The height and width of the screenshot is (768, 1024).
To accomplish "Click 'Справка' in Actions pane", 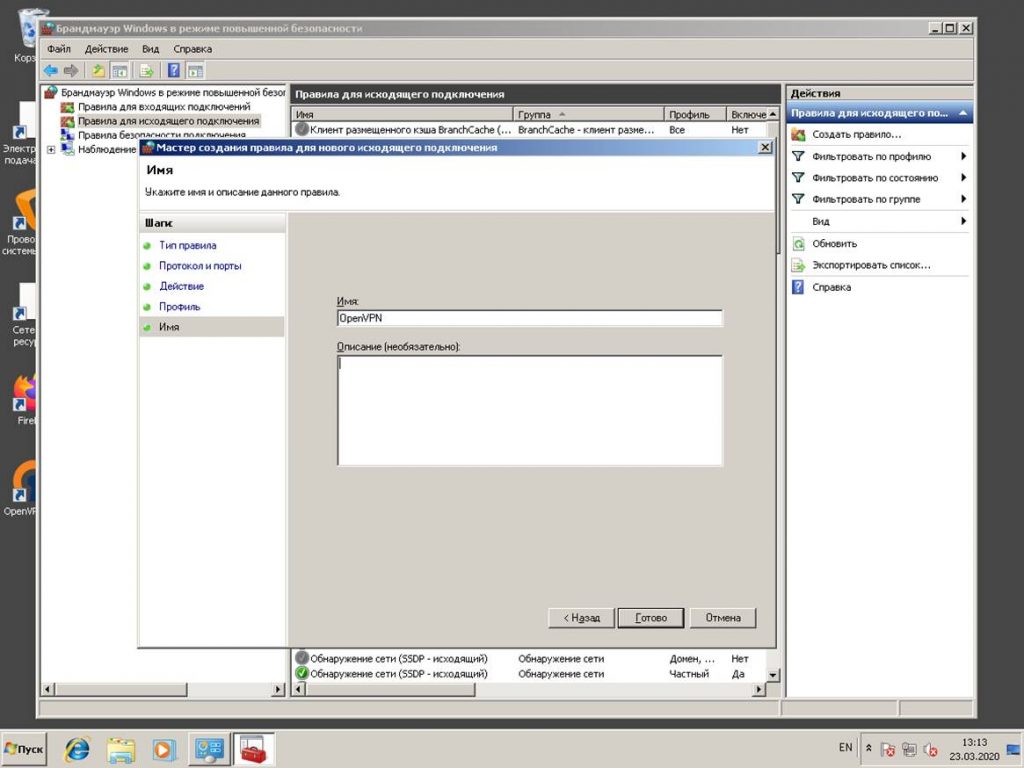I will 831,287.
